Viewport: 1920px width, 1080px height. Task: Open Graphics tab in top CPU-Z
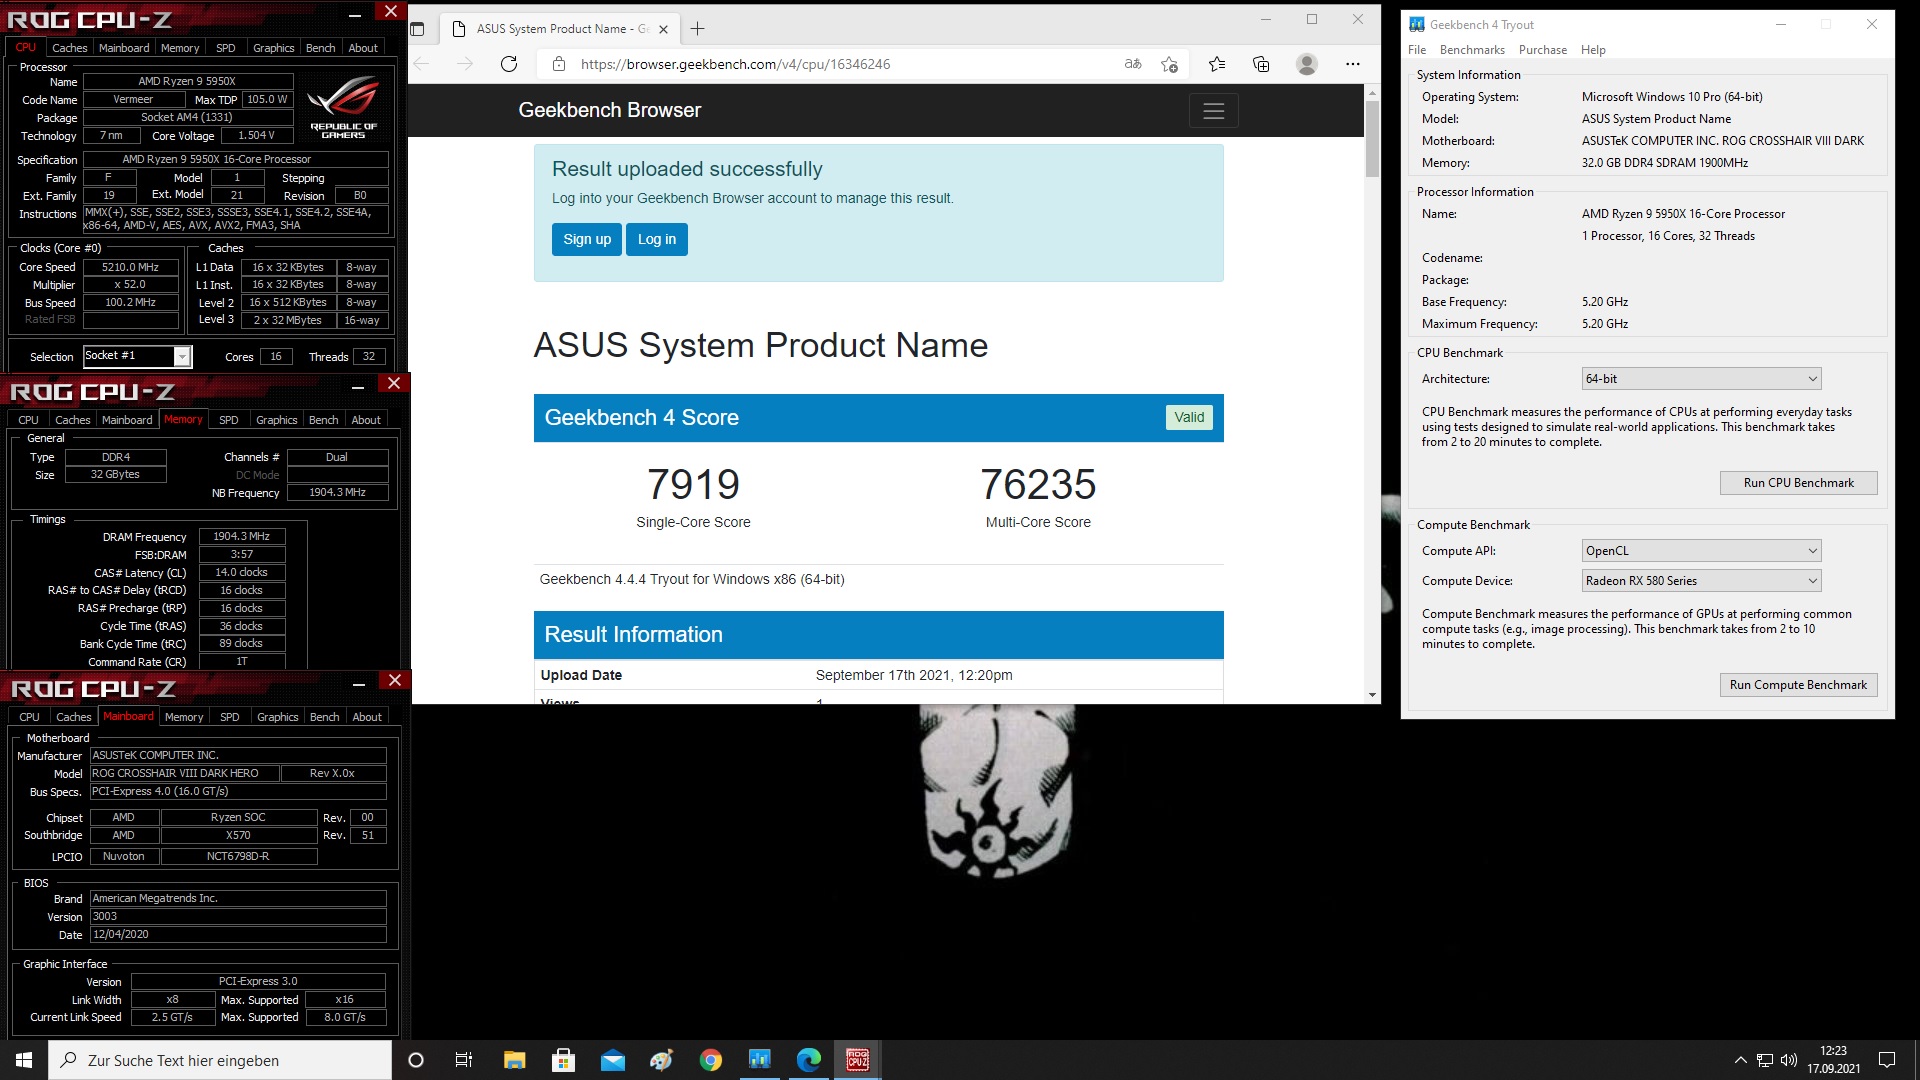[273, 48]
